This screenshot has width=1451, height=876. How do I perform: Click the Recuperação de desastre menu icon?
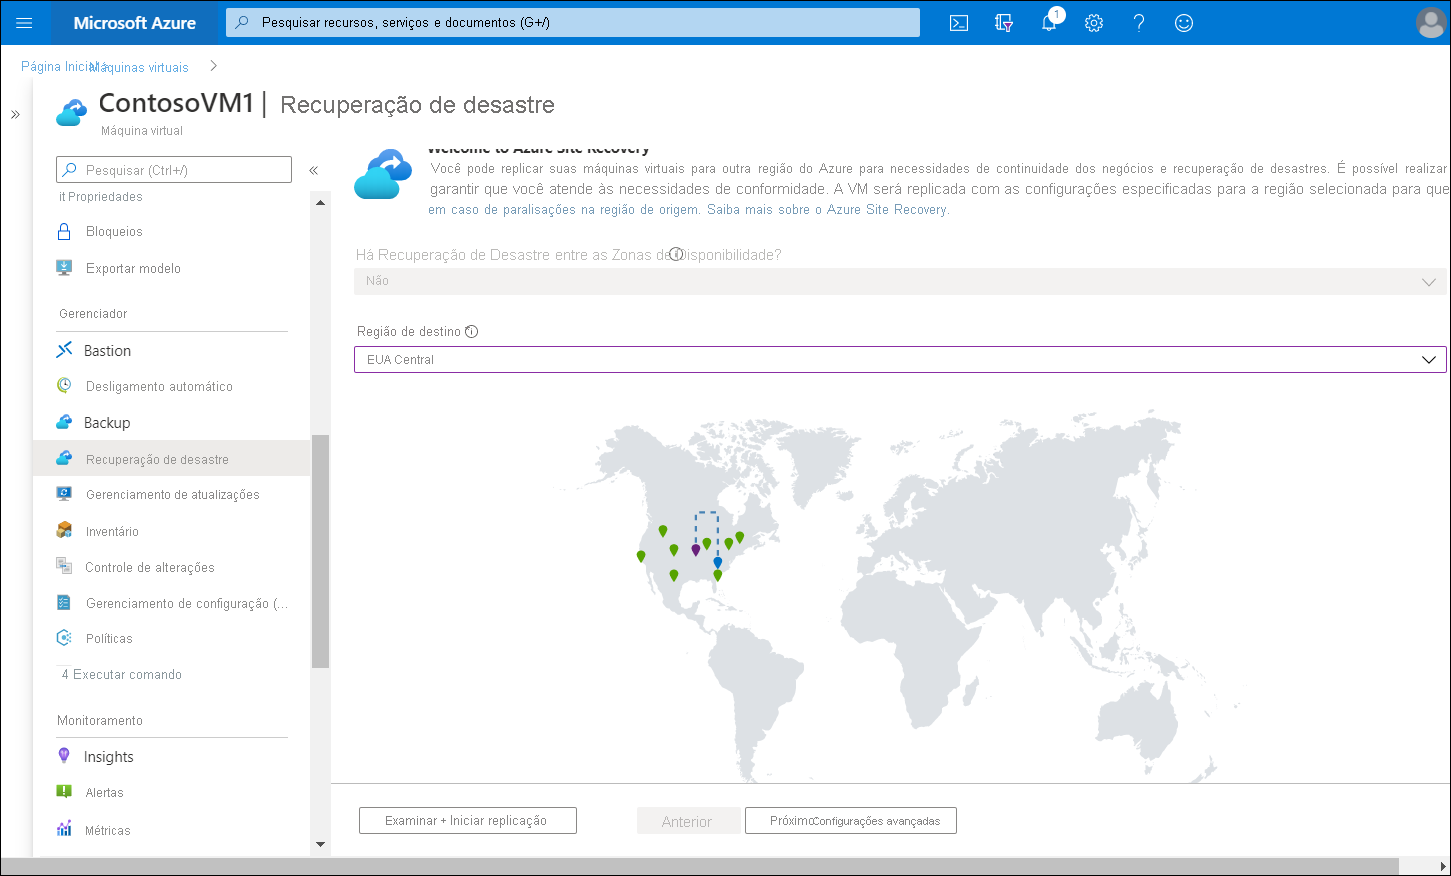tap(64, 458)
